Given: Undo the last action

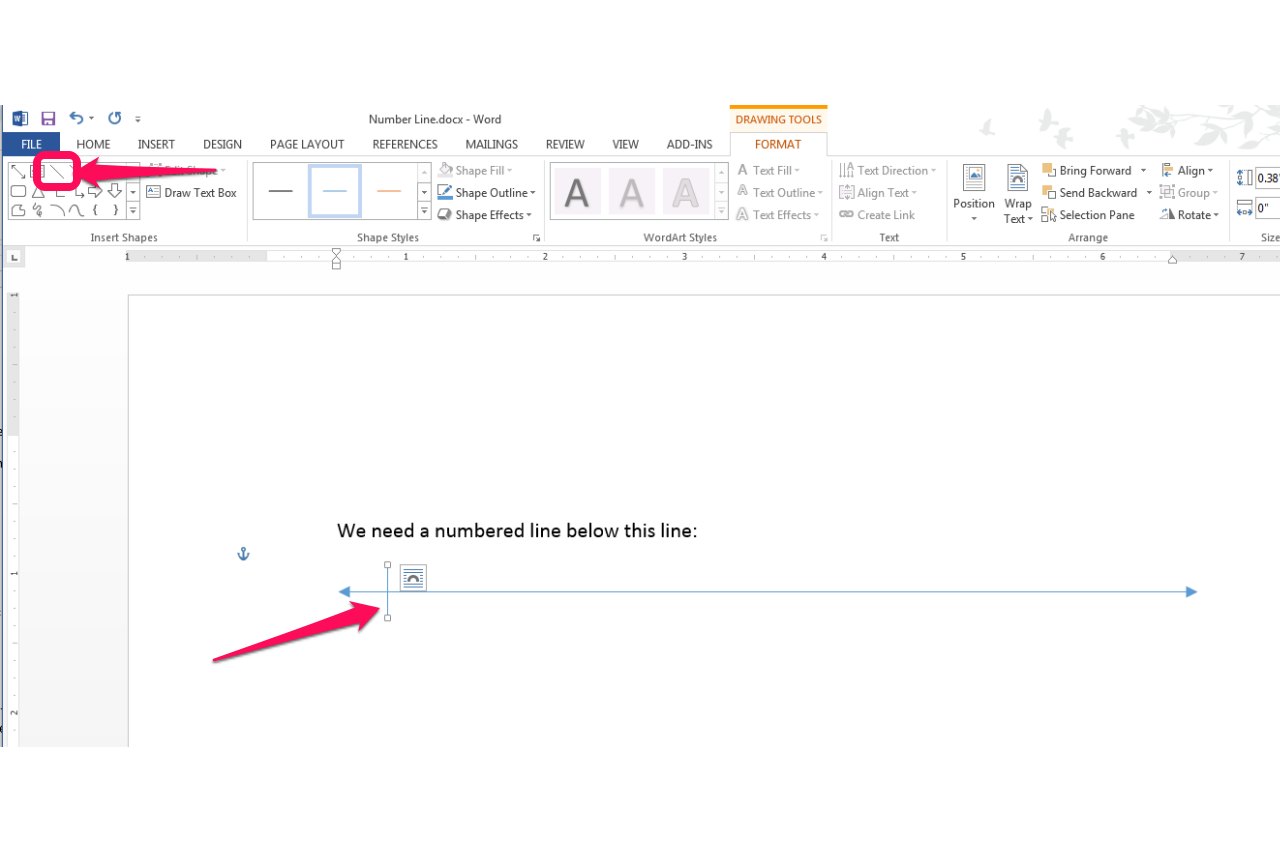Looking at the screenshot, I should (x=76, y=118).
